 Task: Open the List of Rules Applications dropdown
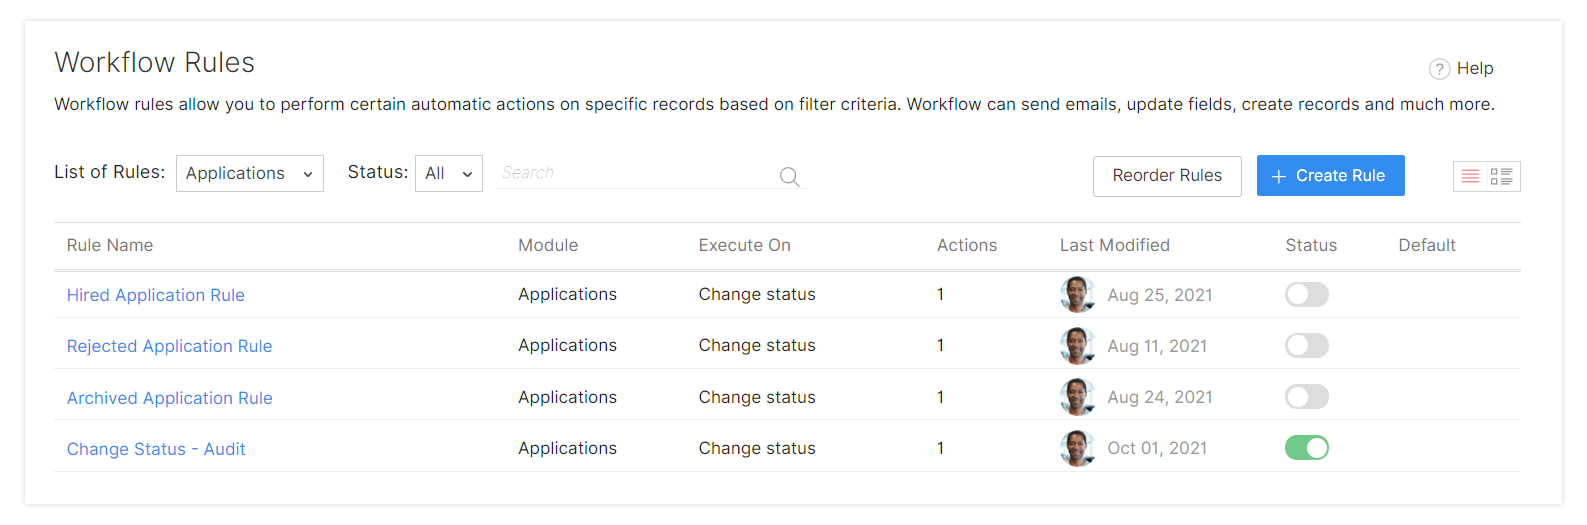pyautogui.click(x=250, y=173)
